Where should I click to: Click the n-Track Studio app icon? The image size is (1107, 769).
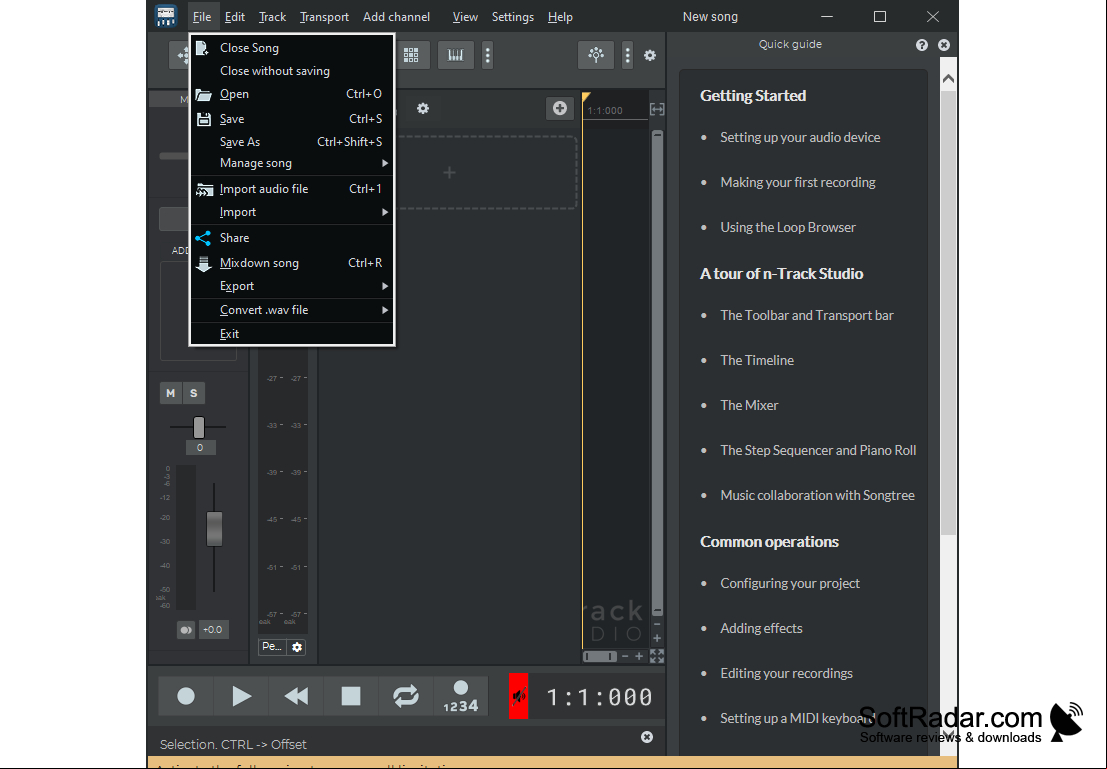(x=166, y=16)
